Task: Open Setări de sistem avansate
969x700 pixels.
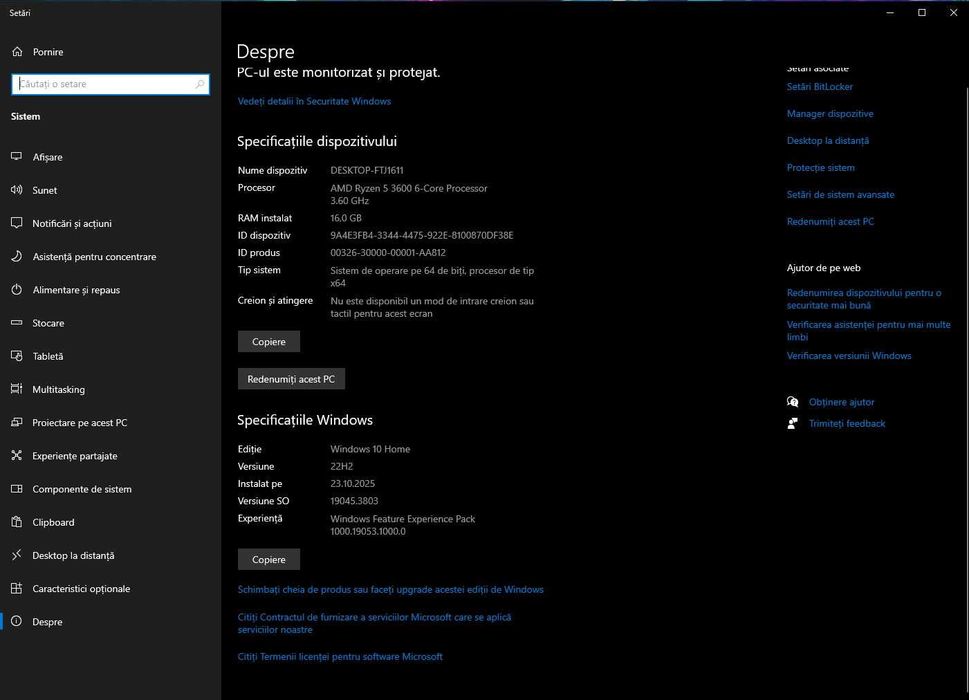Action: point(840,195)
